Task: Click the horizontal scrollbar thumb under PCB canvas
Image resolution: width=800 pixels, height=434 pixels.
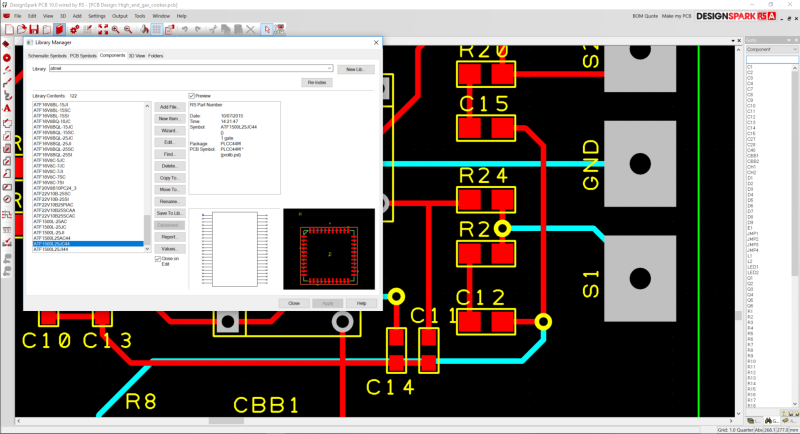Action: click(x=226, y=421)
